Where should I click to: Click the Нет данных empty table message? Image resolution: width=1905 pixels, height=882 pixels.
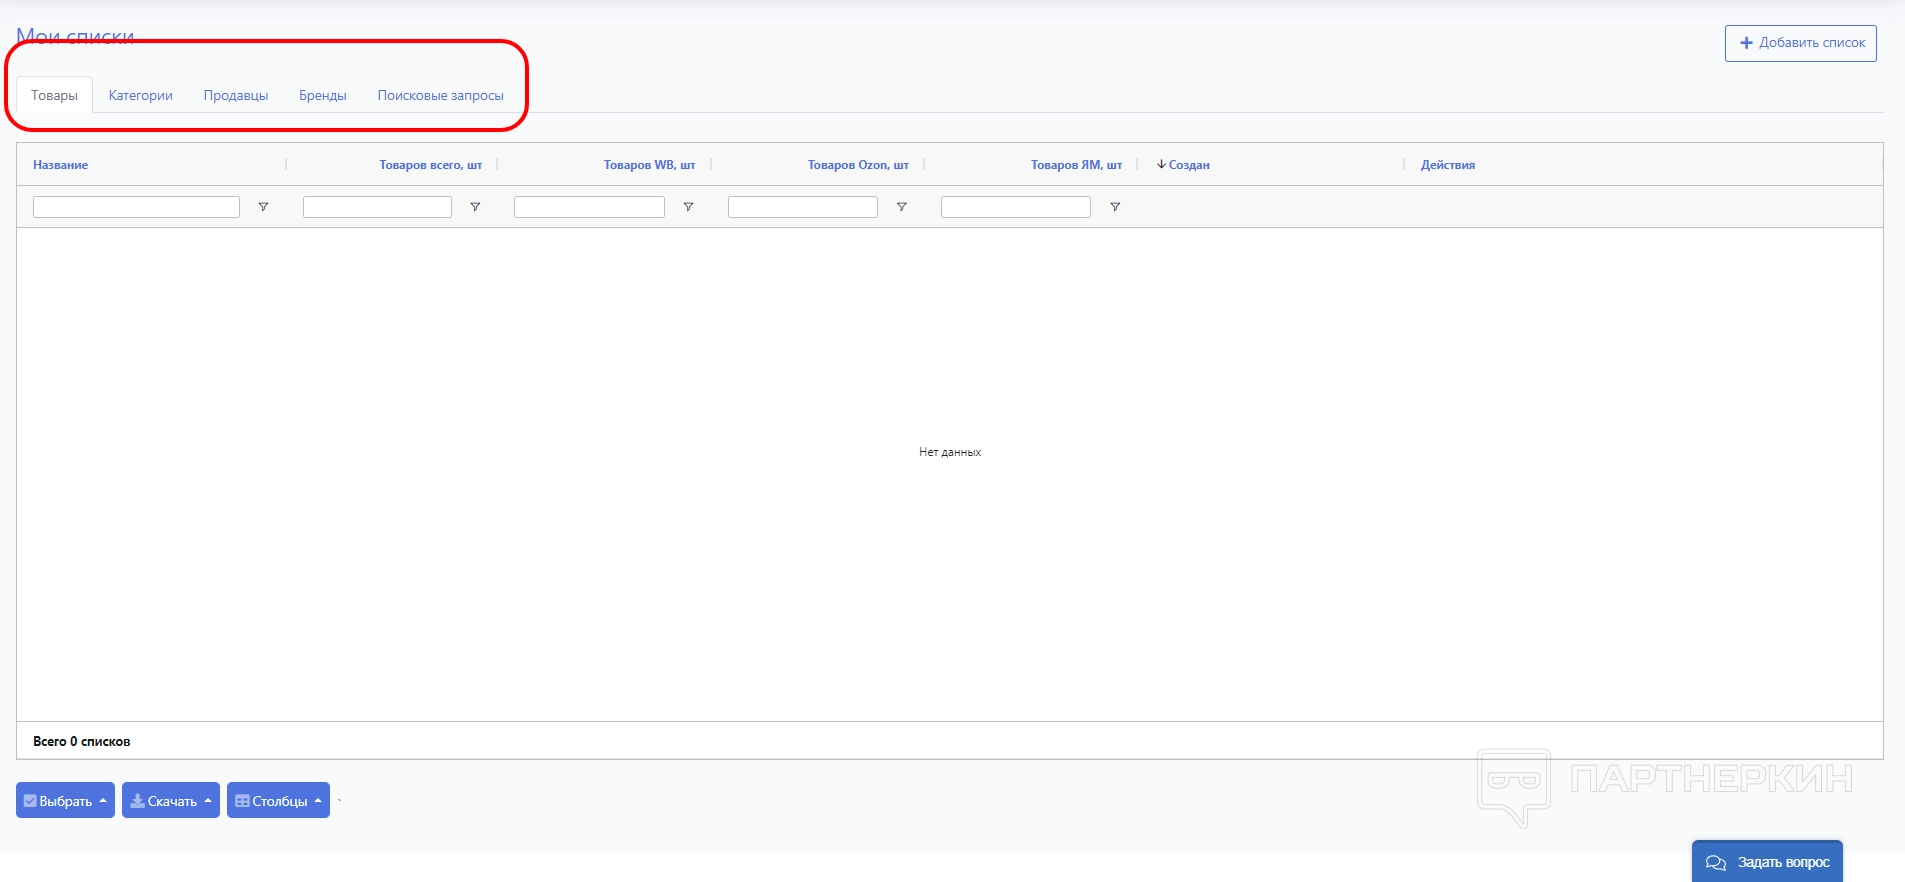[950, 452]
